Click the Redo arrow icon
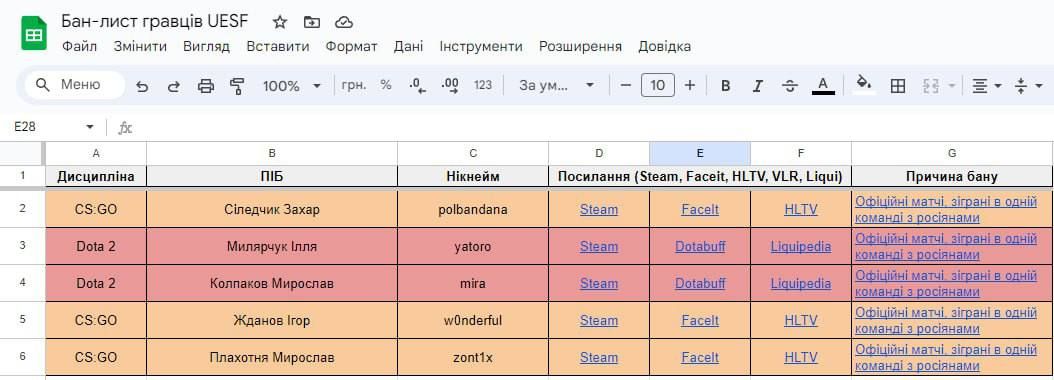This screenshot has height=380, width=1054. coord(173,85)
